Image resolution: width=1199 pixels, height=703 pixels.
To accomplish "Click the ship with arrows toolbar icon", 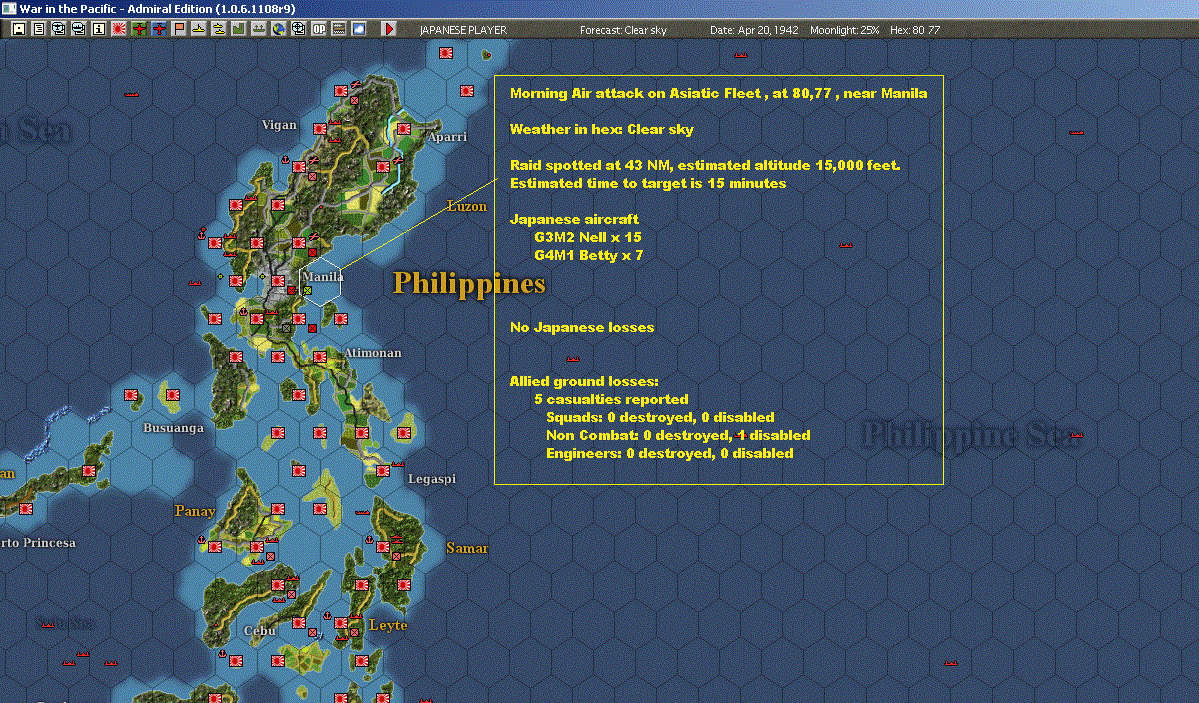I will 258,29.
